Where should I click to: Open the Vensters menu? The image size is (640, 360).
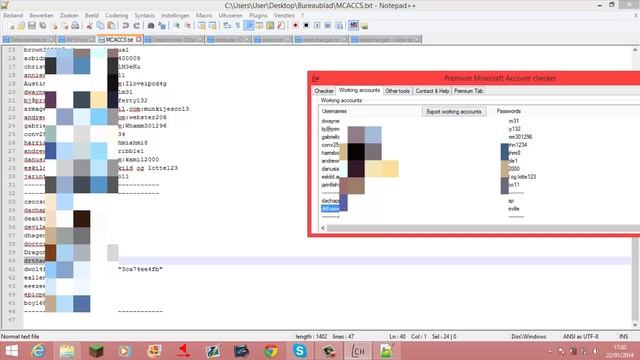[x=284, y=16]
